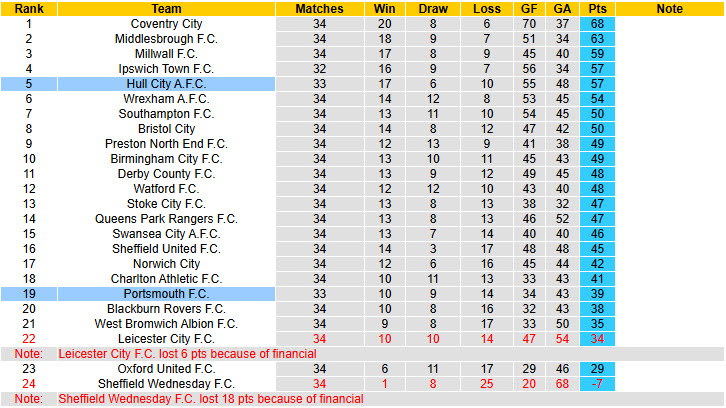Click Coventry City's 68 points cell
726x408 pixels.
point(598,23)
